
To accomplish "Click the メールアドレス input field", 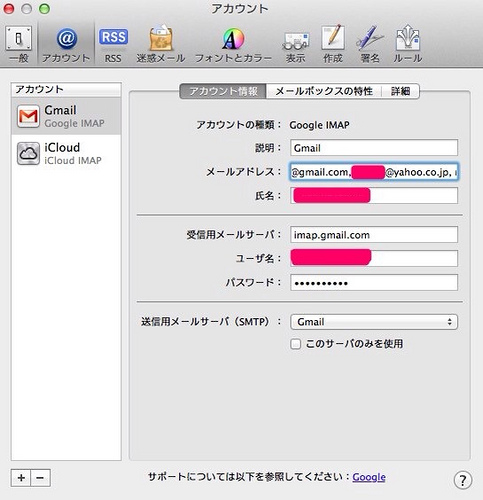I will click(x=374, y=172).
